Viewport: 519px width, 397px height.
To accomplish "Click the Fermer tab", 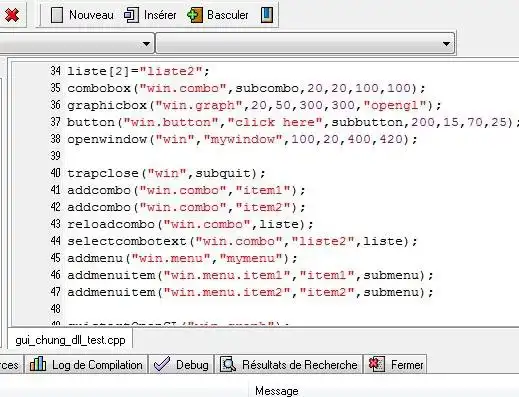I will [x=396, y=365].
